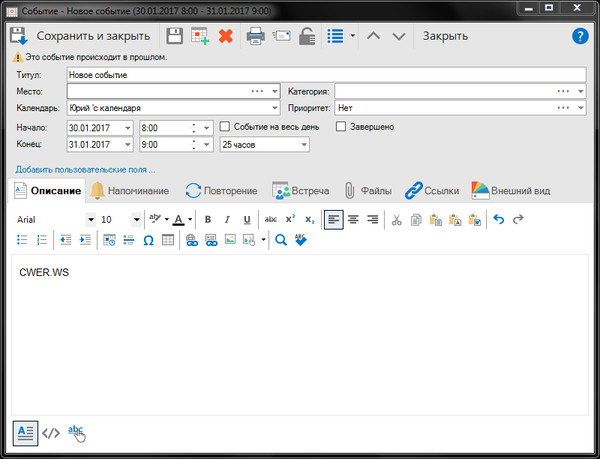The image size is (600, 459).
Task: Click the "Добавить пользовательские поля" link
Action: 85,169
